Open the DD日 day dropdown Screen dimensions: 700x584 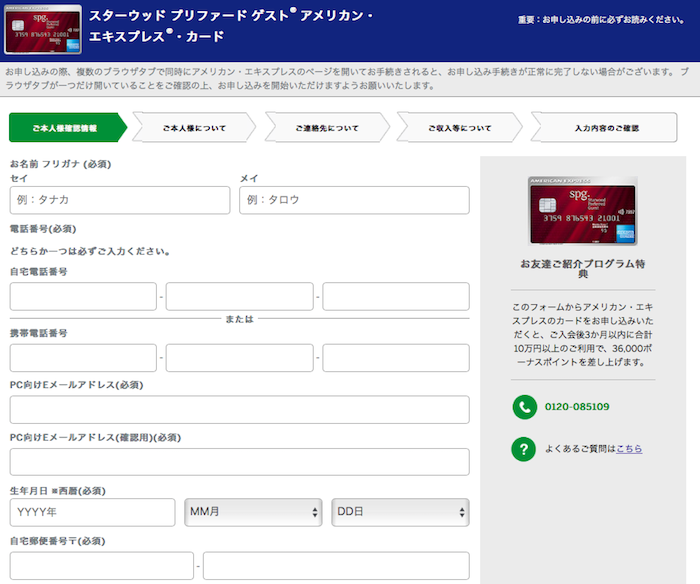click(400, 512)
